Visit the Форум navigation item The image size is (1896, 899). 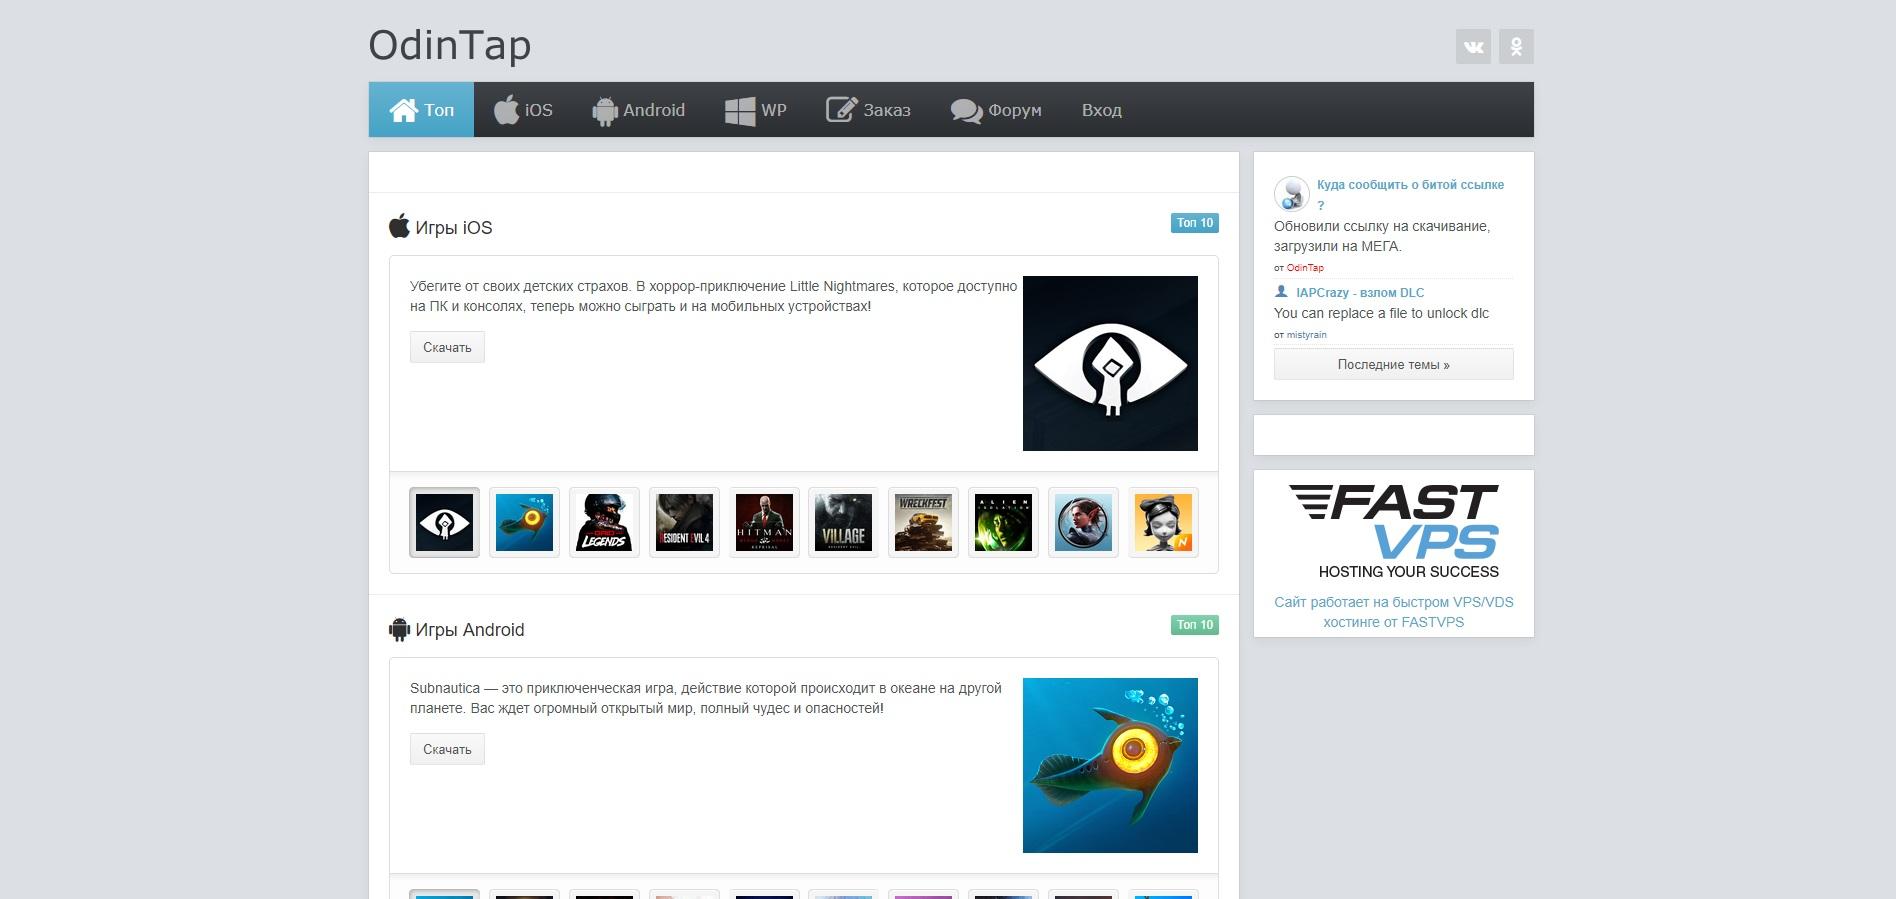(x=996, y=110)
